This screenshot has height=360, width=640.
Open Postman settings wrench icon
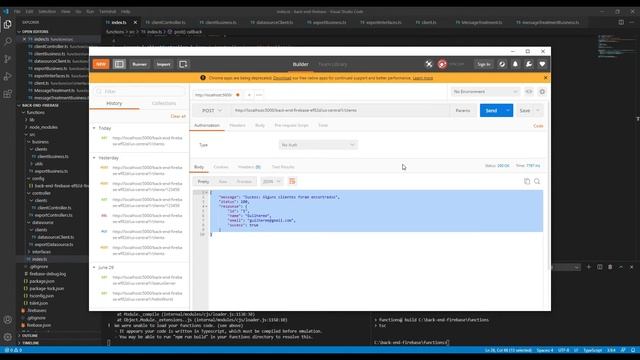click(529, 64)
